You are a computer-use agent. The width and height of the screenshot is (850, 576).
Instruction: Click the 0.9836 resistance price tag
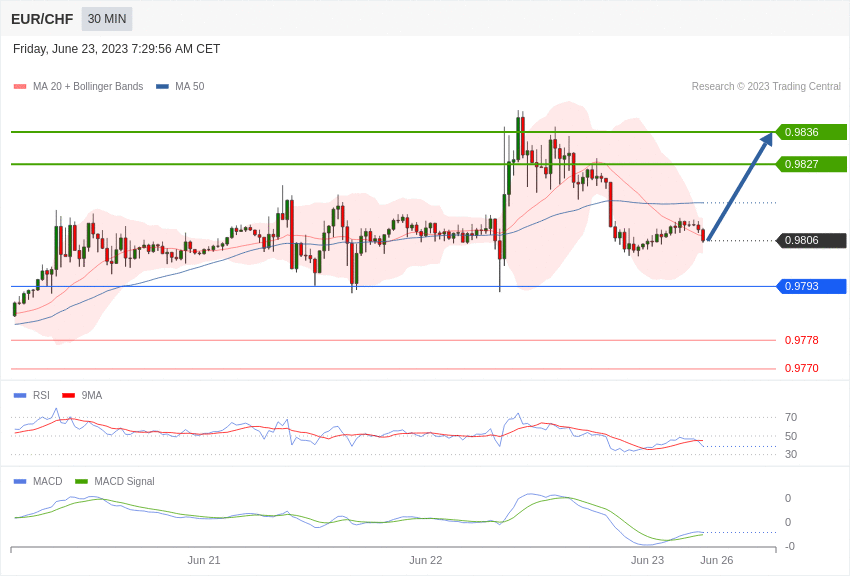click(811, 132)
